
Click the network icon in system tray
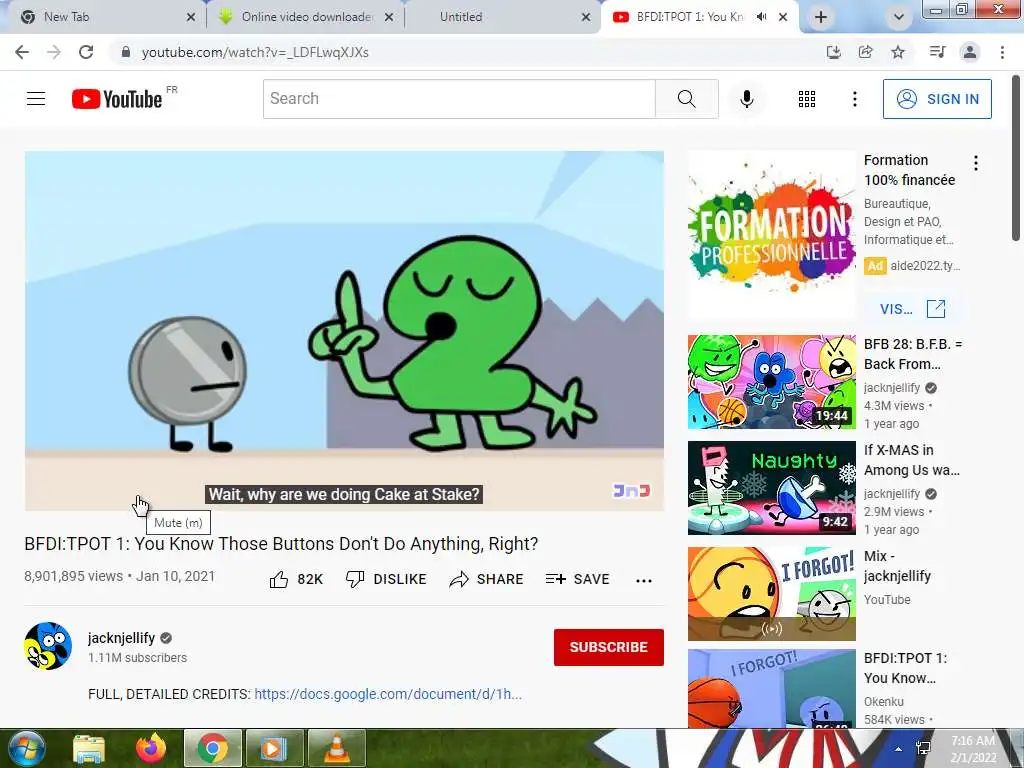923,748
